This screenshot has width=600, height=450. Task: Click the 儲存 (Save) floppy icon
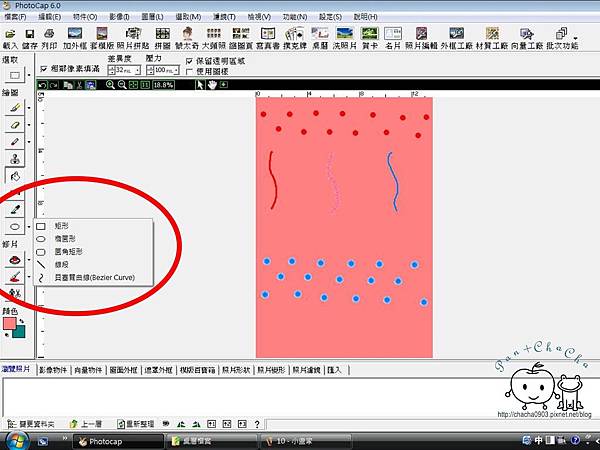coord(29,38)
